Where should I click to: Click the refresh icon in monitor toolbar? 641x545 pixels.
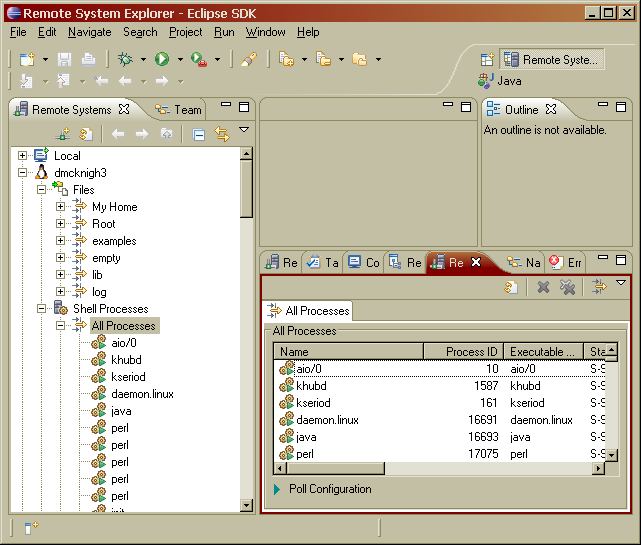click(x=511, y=287)
